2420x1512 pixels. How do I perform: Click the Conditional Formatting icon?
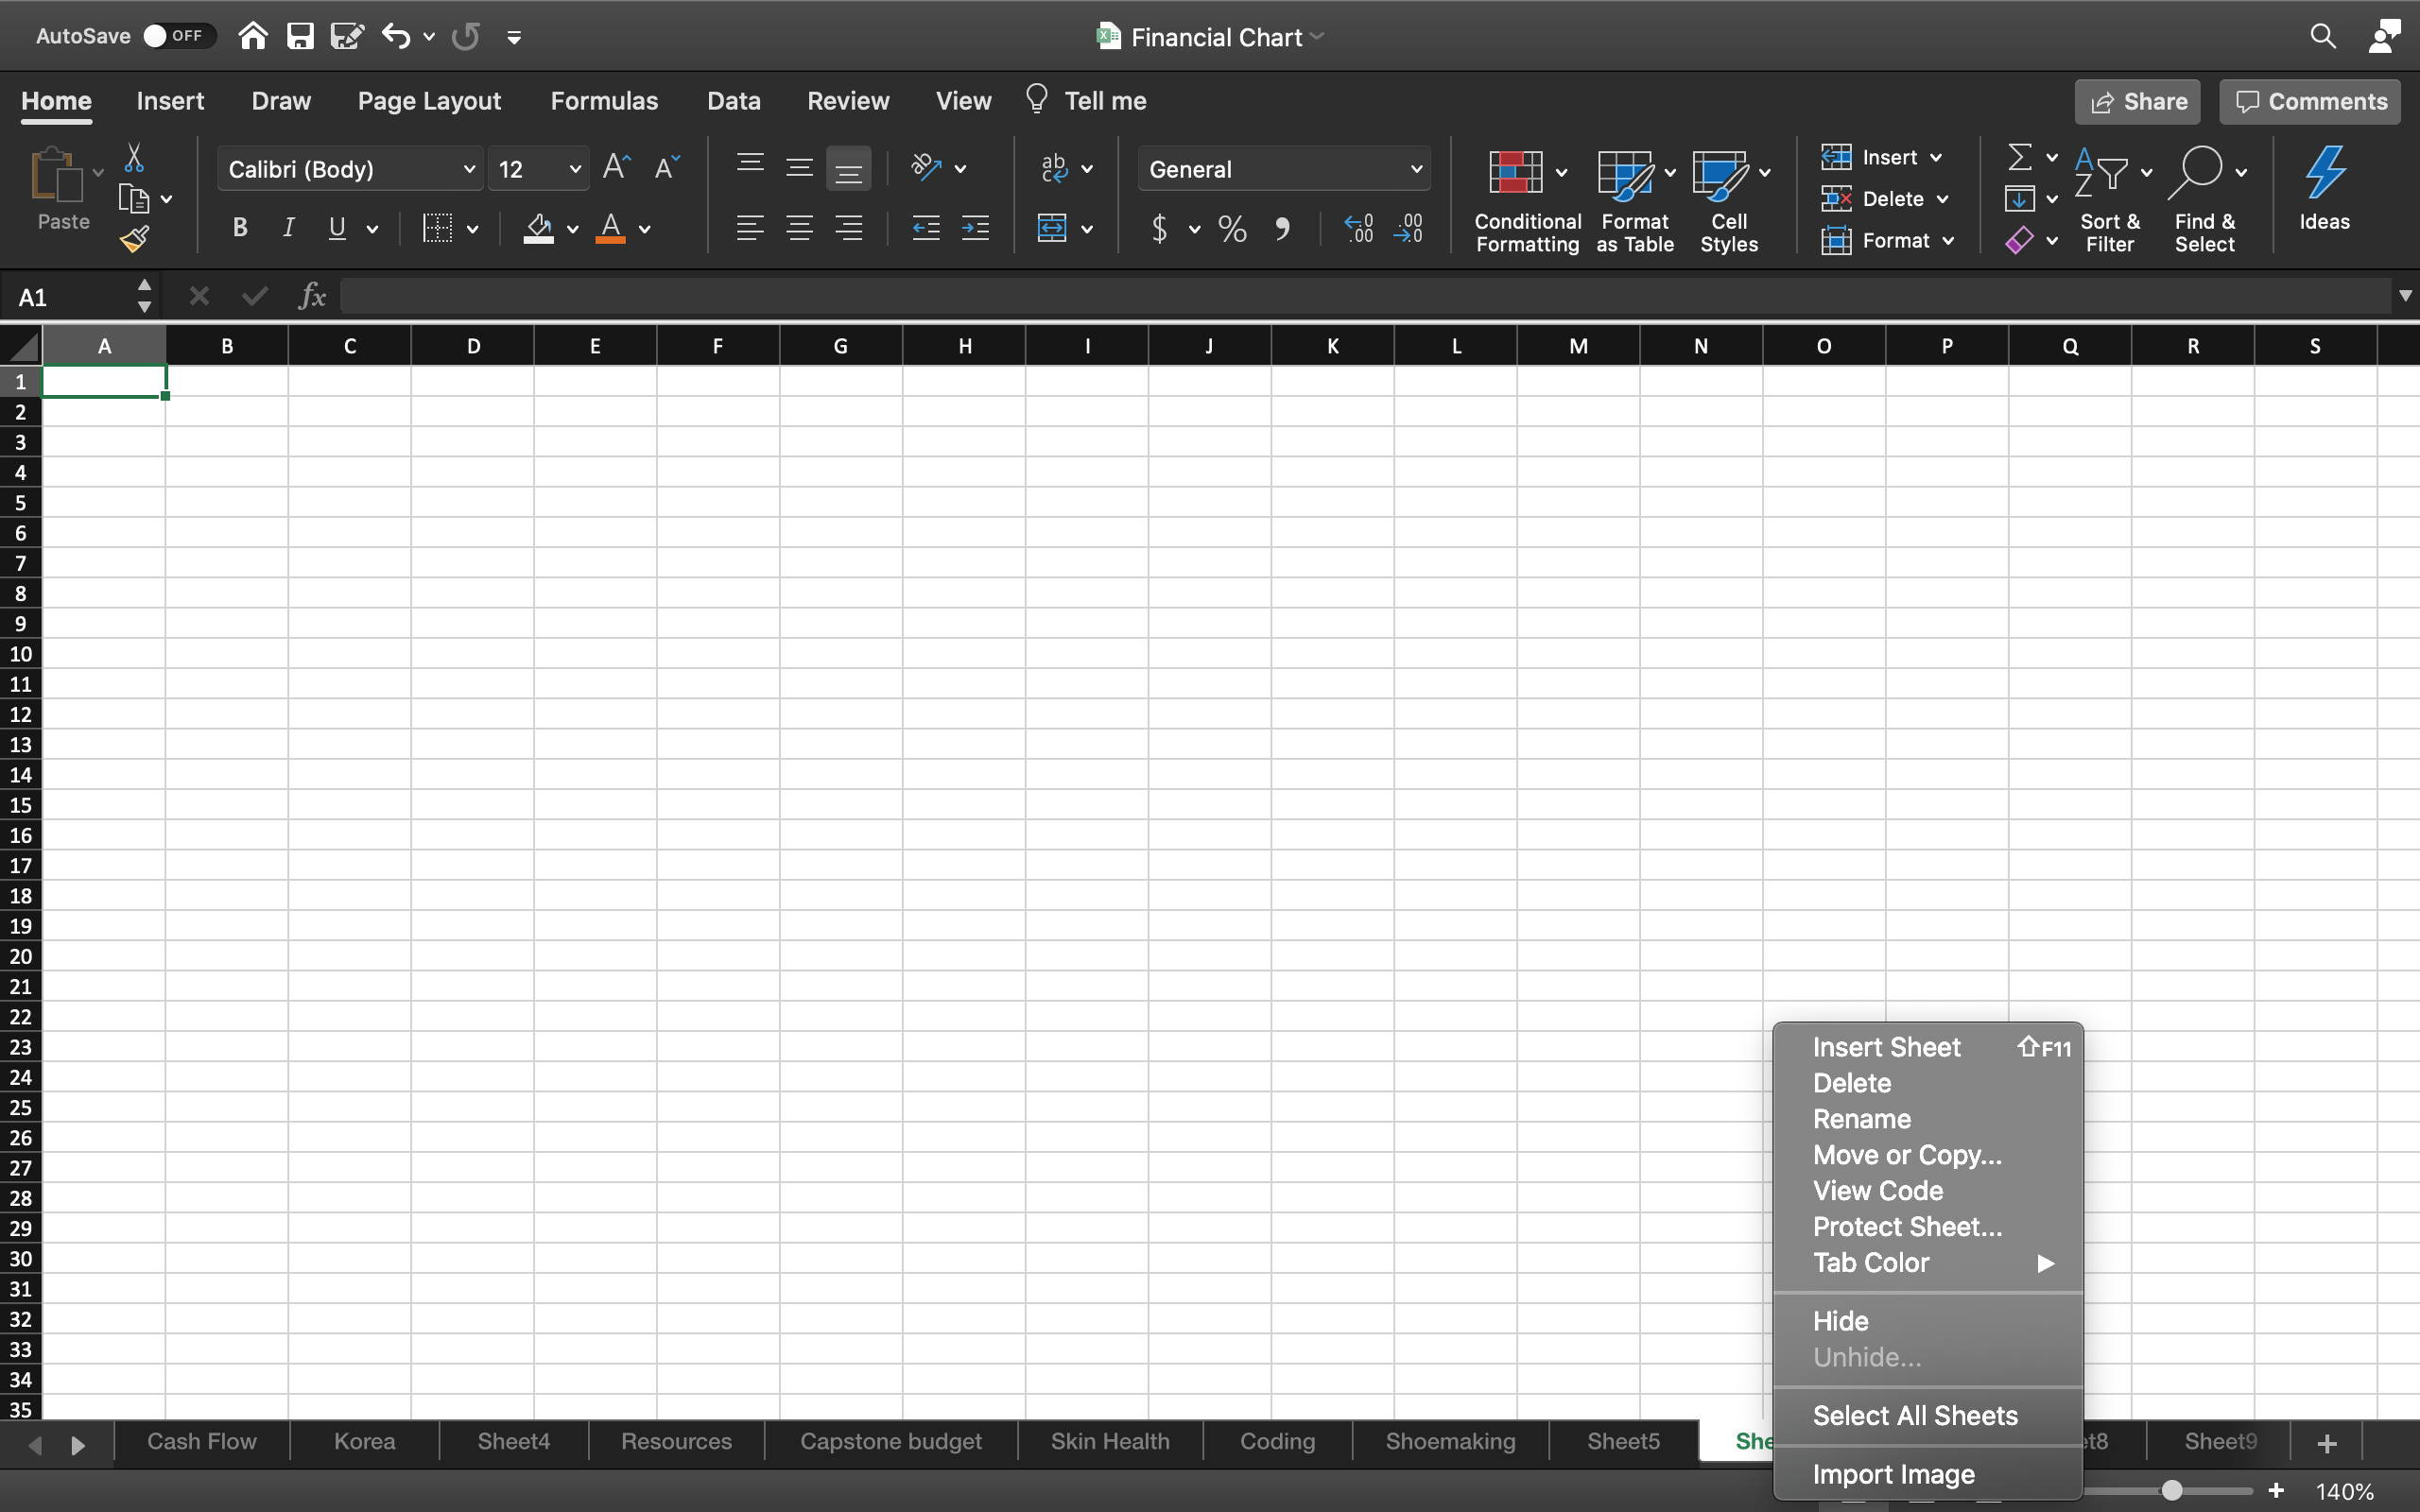point(1515,173)
